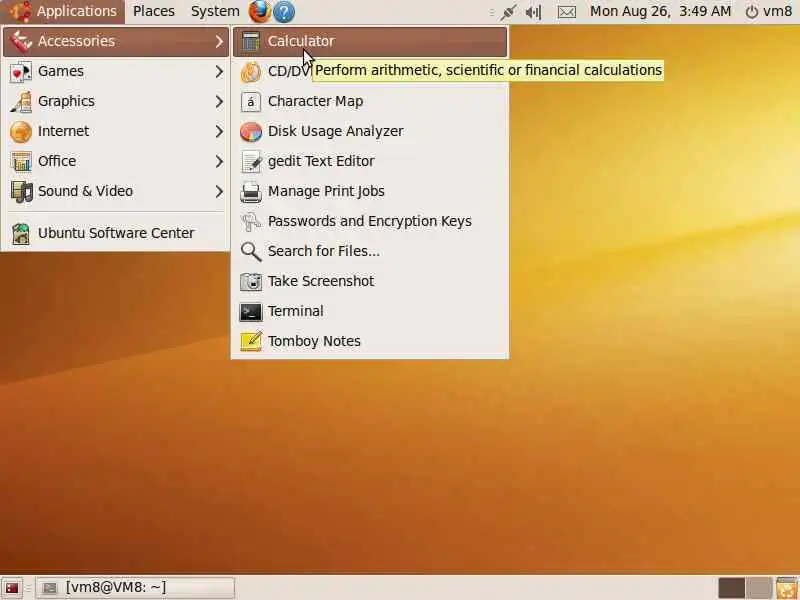
Task: Click the Internet globe icon
Action: tap(21, 132)
